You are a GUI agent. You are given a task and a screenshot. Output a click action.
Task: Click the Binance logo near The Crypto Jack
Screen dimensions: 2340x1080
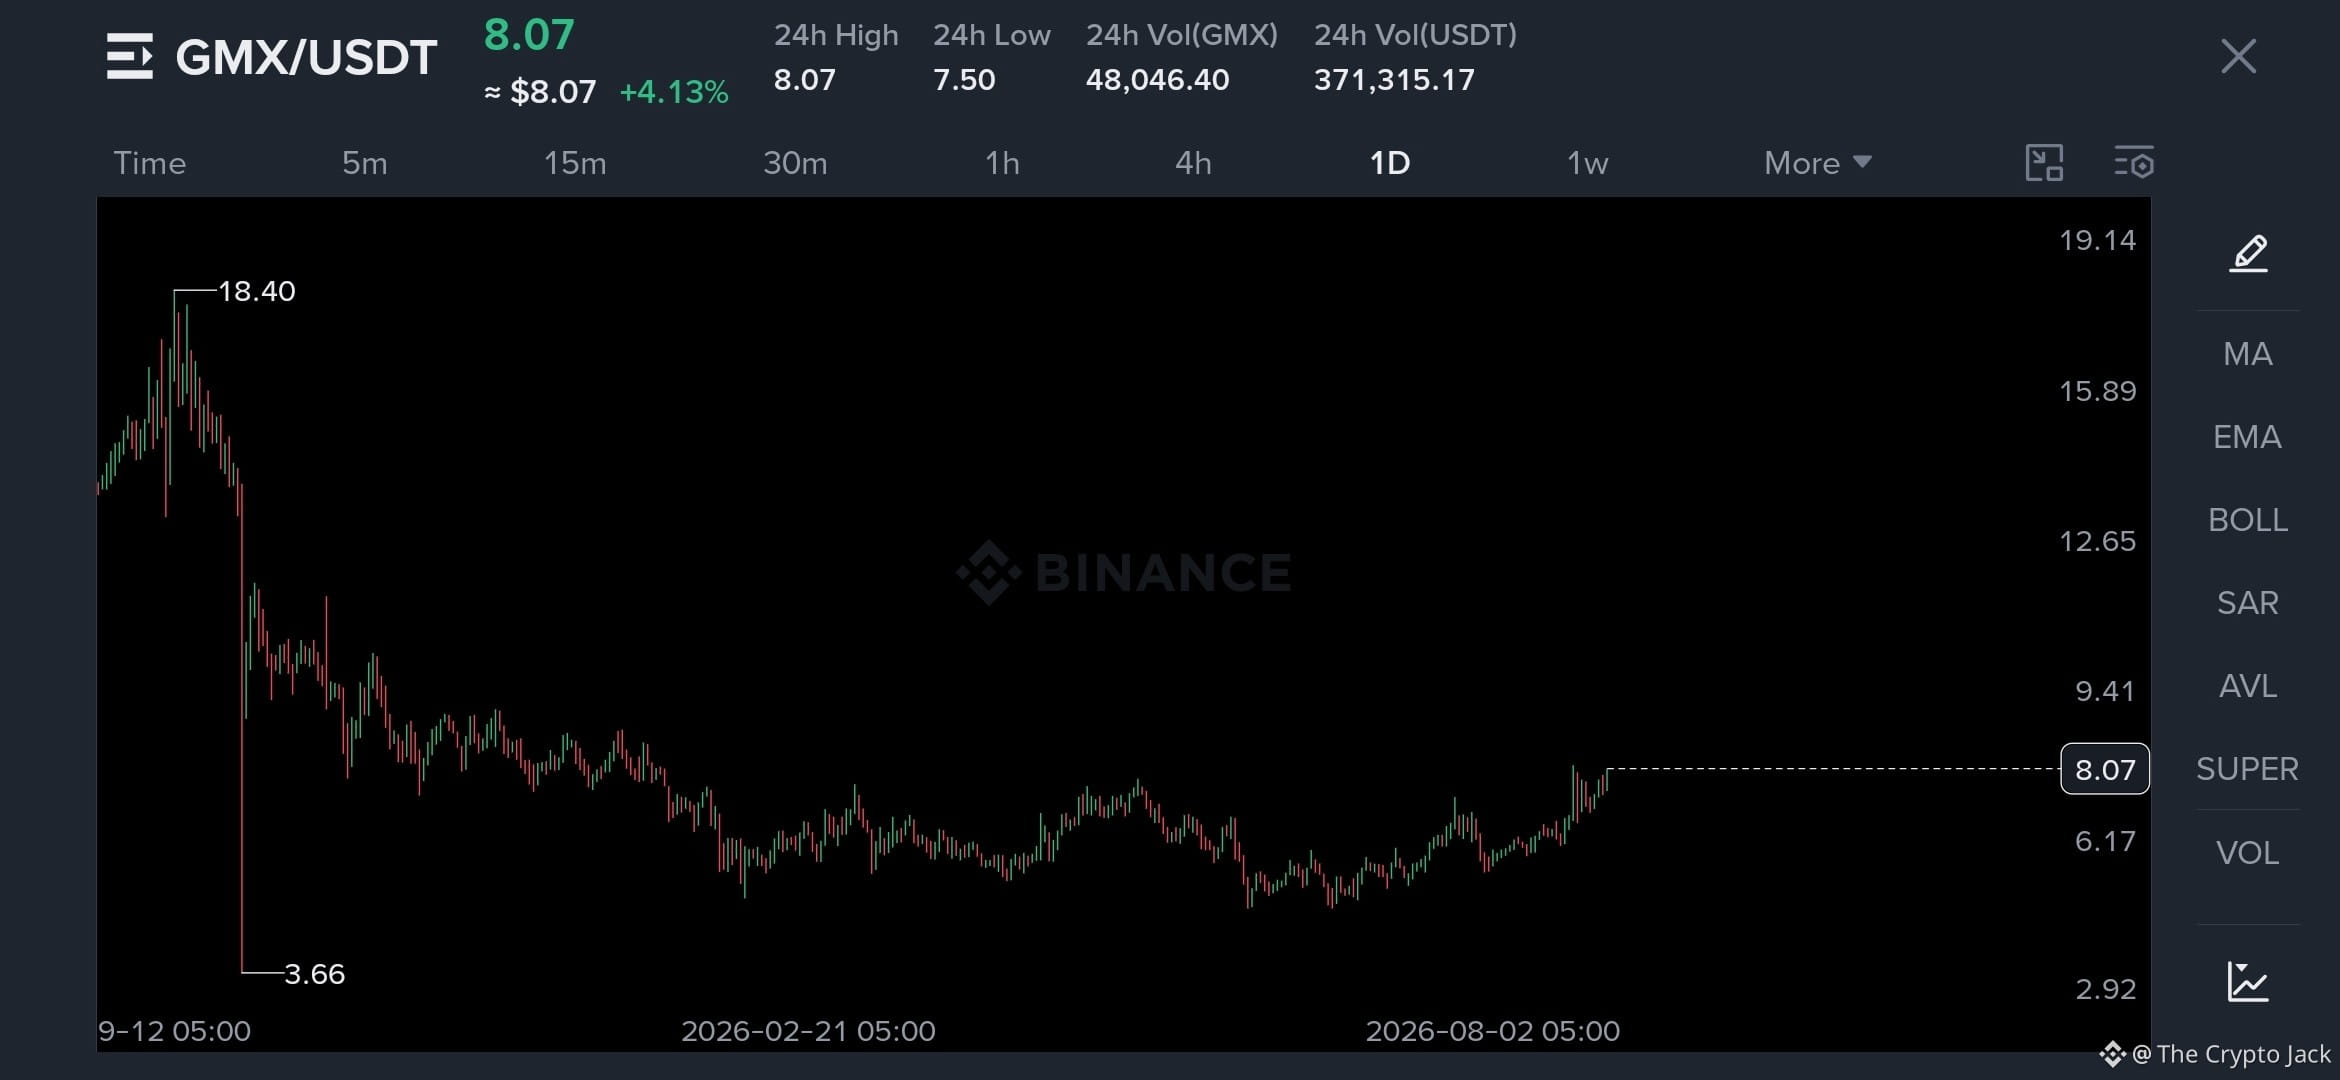point(2112,1054)
